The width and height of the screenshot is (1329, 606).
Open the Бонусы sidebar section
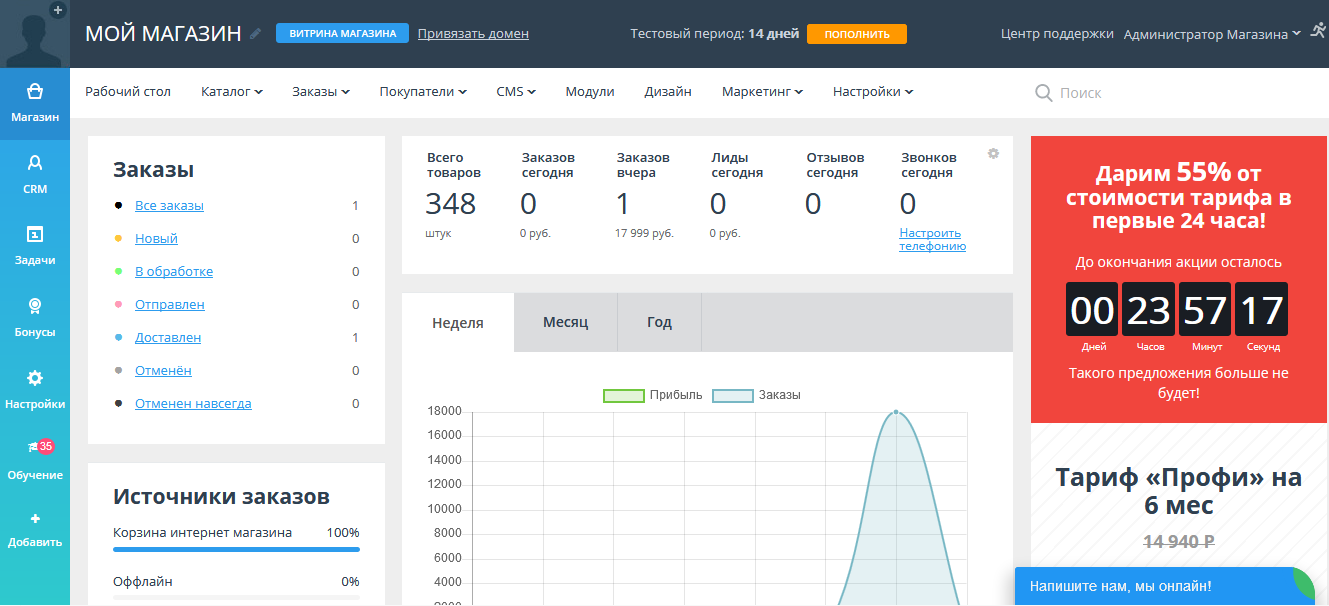tap(35, 317)
